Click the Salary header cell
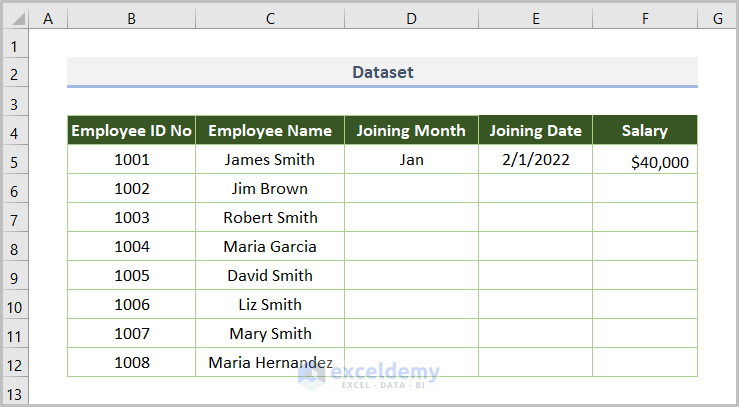Screen dimensions: 739x407 pyautogui.click(x=645, y=130)
